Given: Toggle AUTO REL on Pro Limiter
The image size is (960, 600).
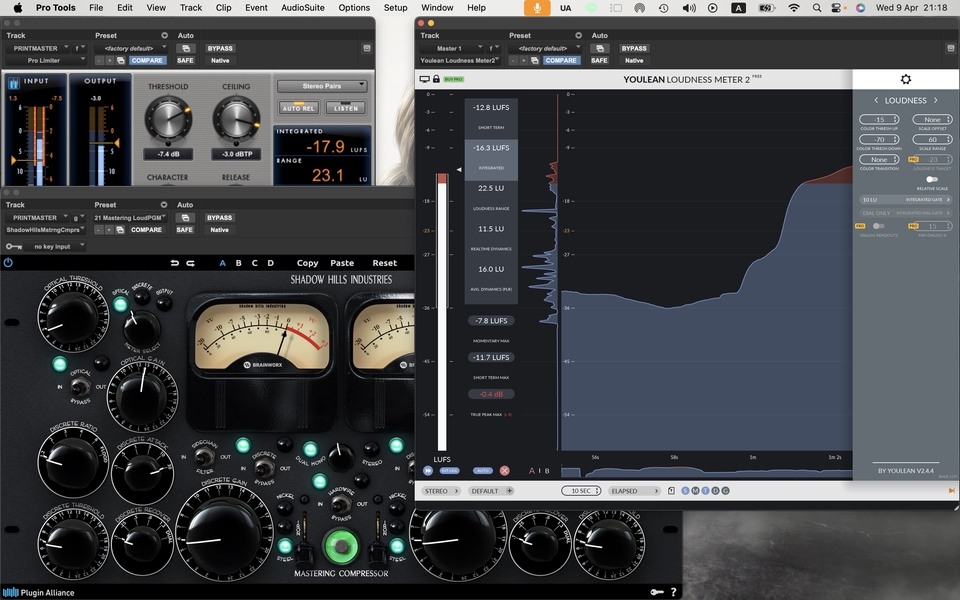Looking at the screenshot, I should pyautogui.click(x=298, y=108).
